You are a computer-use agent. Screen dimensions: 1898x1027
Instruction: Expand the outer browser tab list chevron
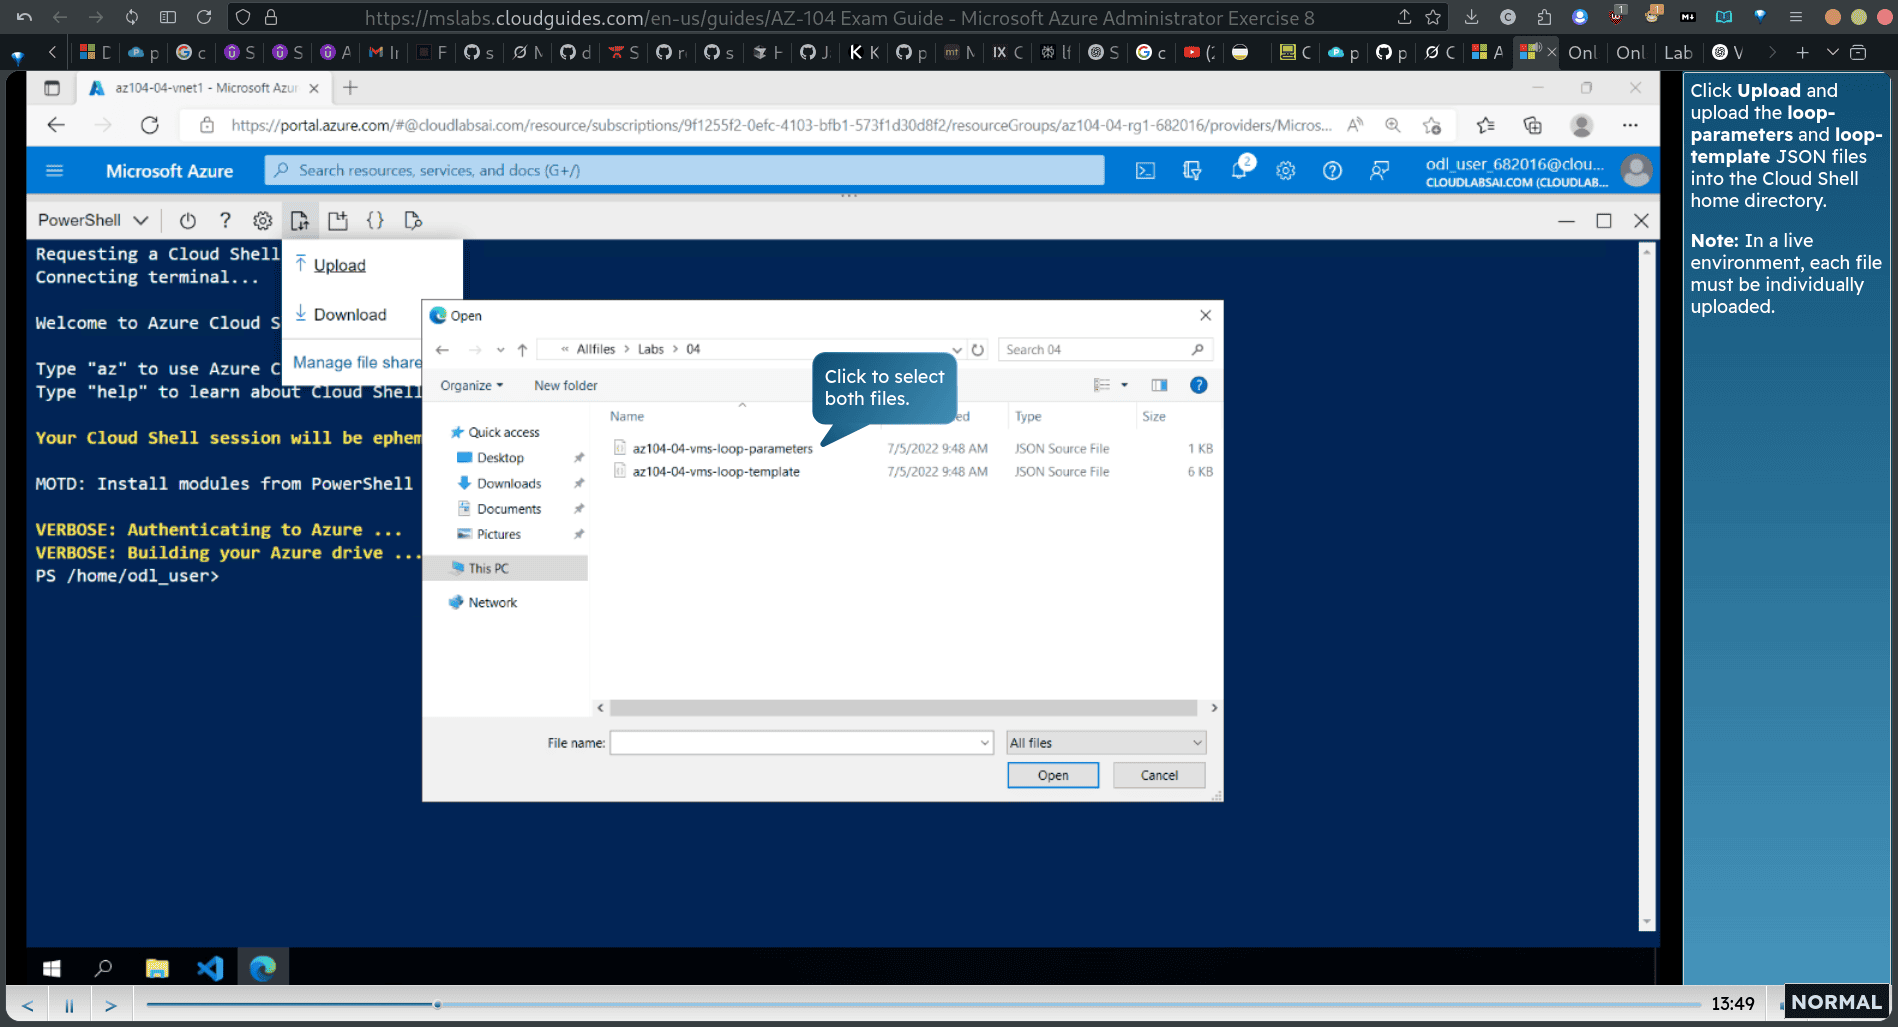pyautogui.click(x=1832, y=52)
